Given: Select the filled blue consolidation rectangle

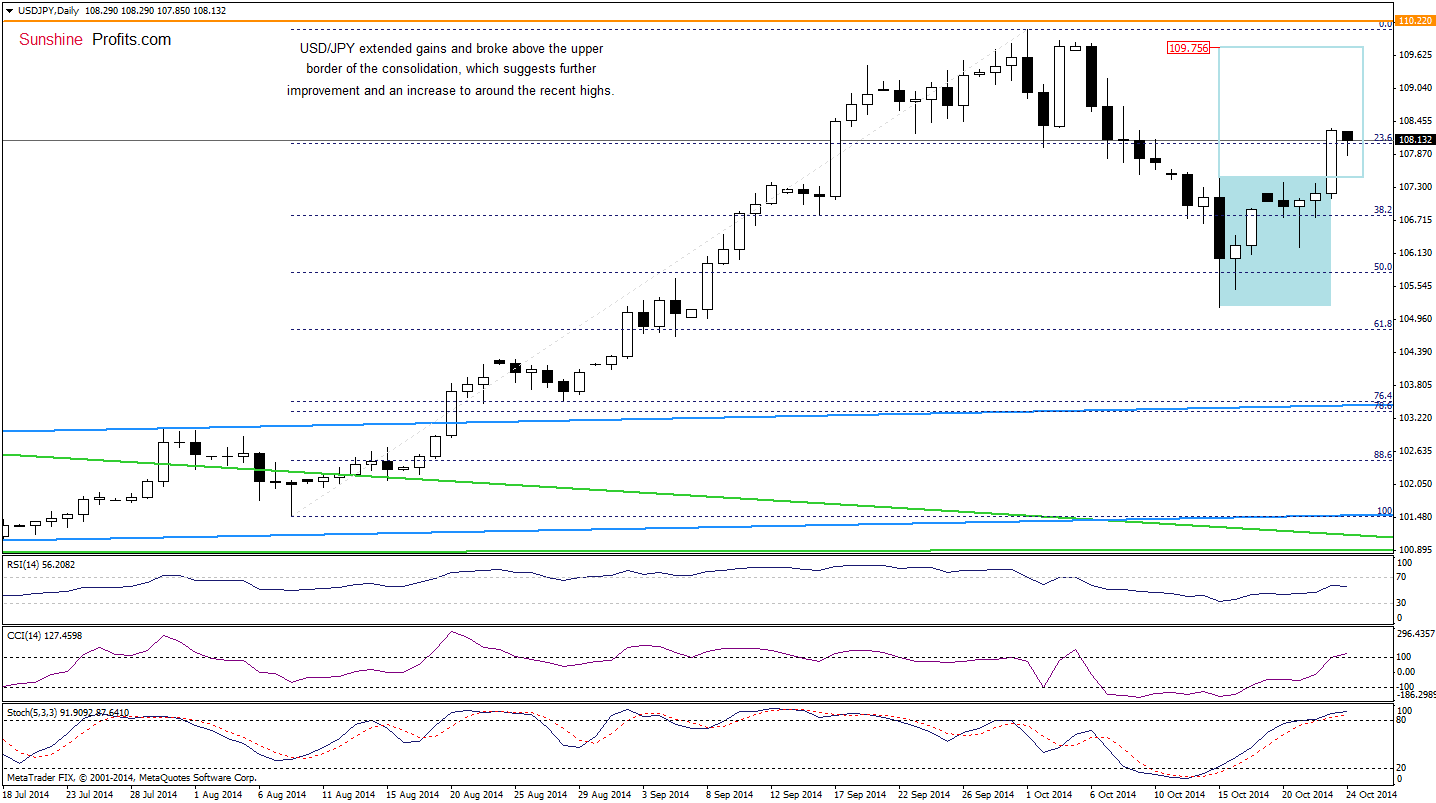Looking at the screenshot, I should click(x=1274, y=241).
